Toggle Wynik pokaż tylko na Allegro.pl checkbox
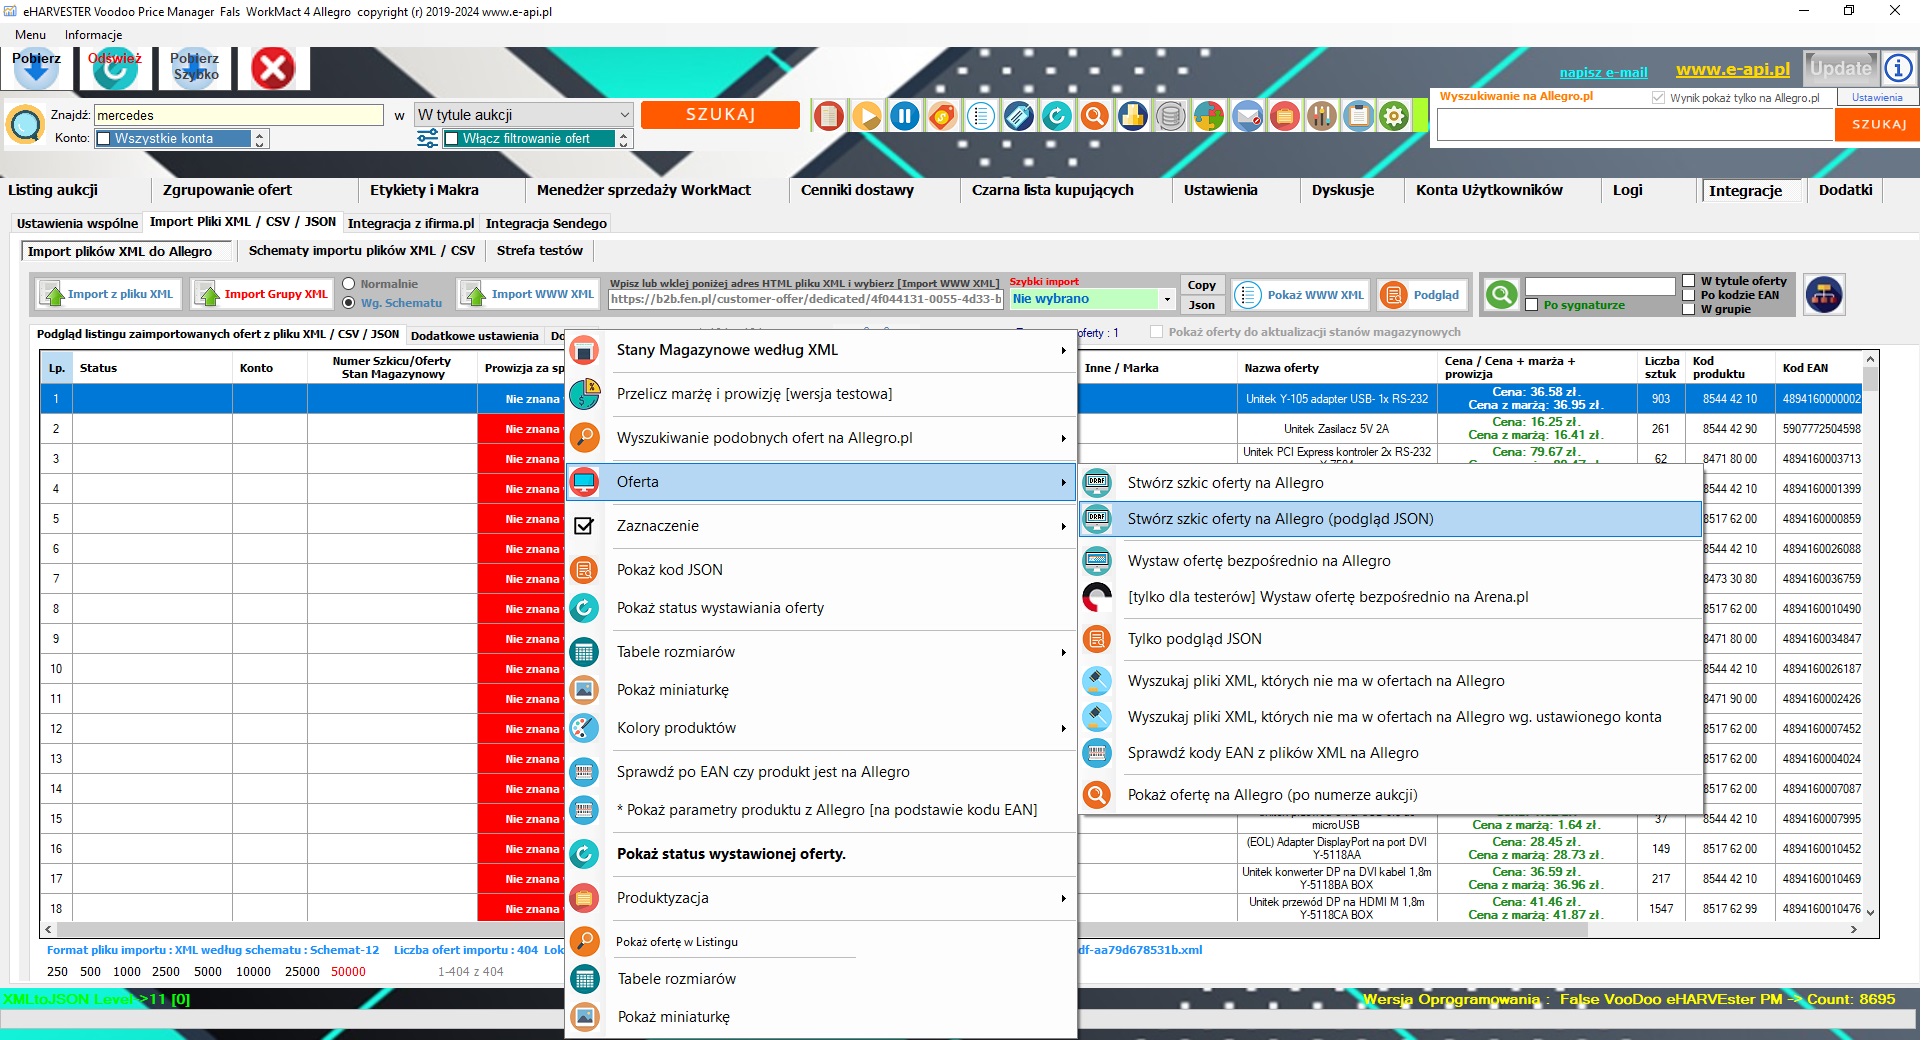This screenshot has width=1926, height=1040. (x=1658, y=98)
